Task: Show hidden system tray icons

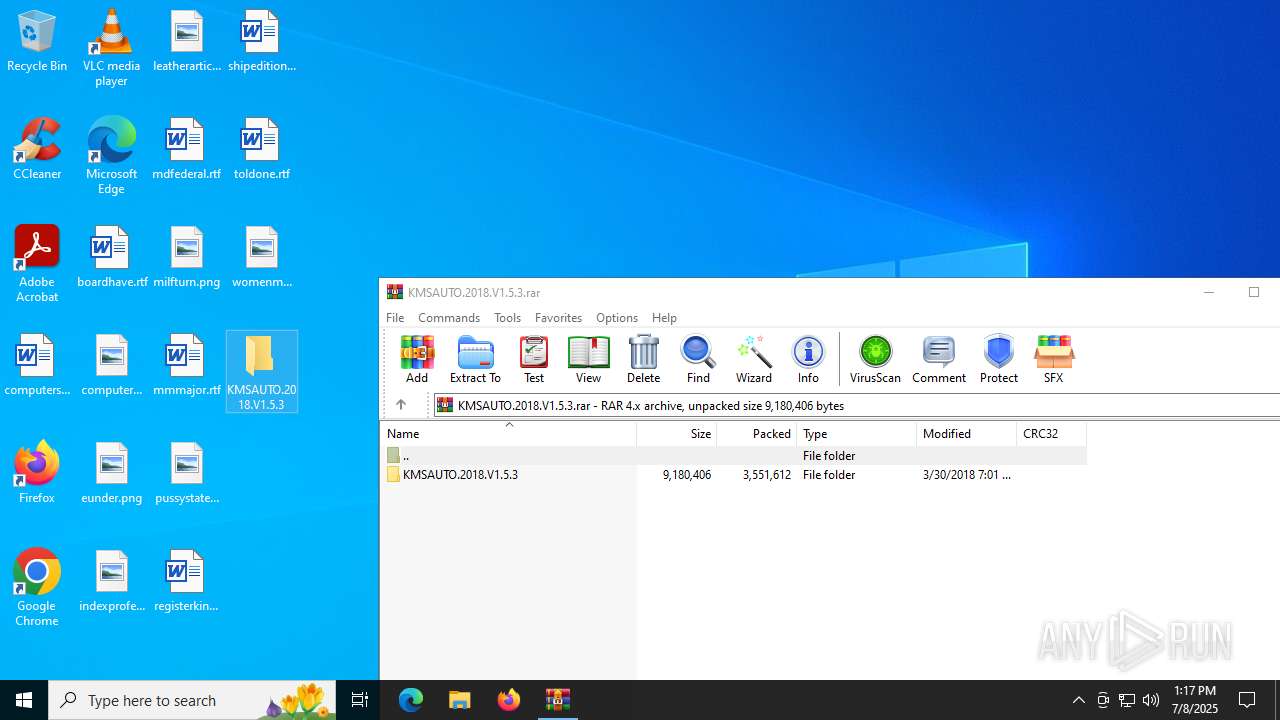Action: pyautogui.click(x=1078, y=700)
